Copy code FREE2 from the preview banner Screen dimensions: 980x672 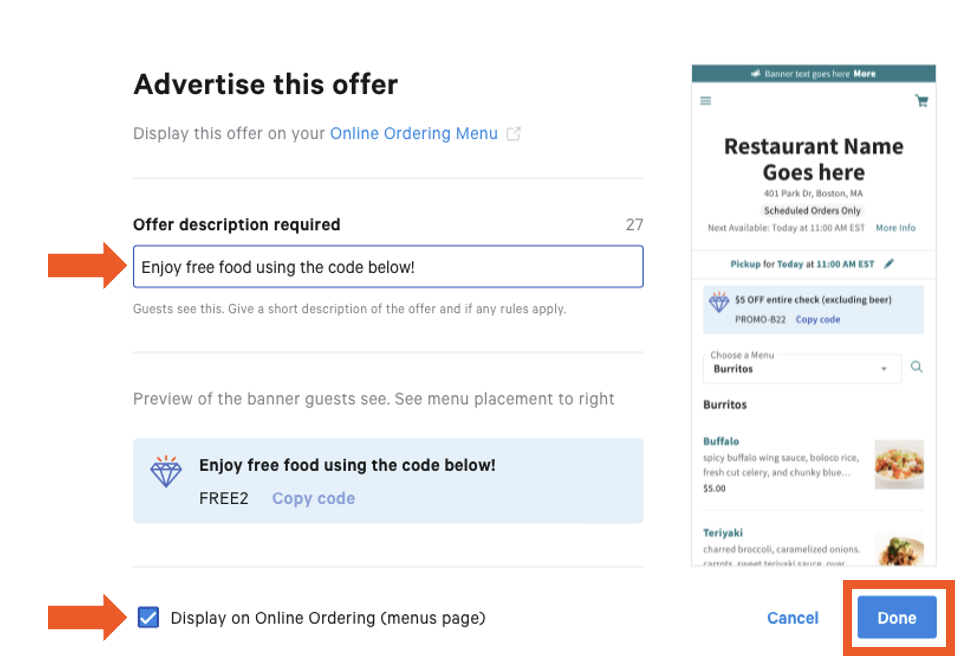pyautogui.click(x=313, y=498)
